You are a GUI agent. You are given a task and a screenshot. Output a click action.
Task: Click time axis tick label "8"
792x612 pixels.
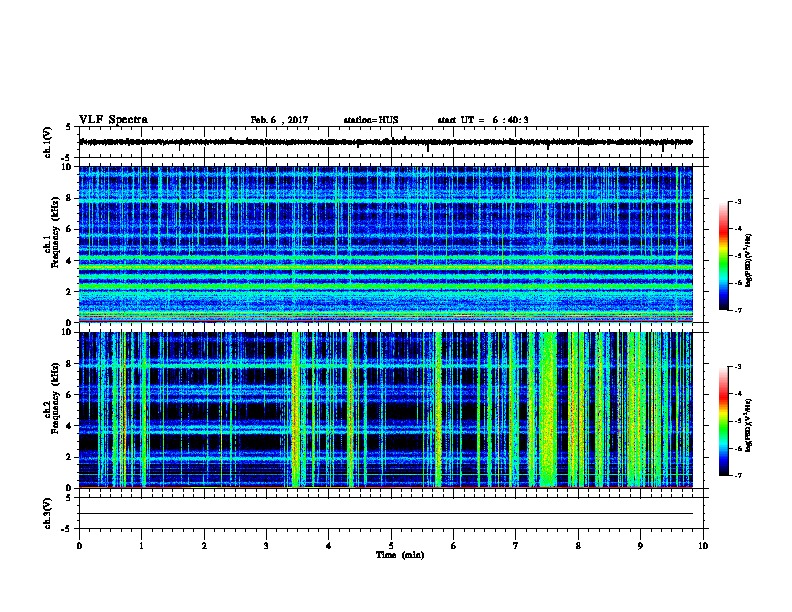coord(578,545)
